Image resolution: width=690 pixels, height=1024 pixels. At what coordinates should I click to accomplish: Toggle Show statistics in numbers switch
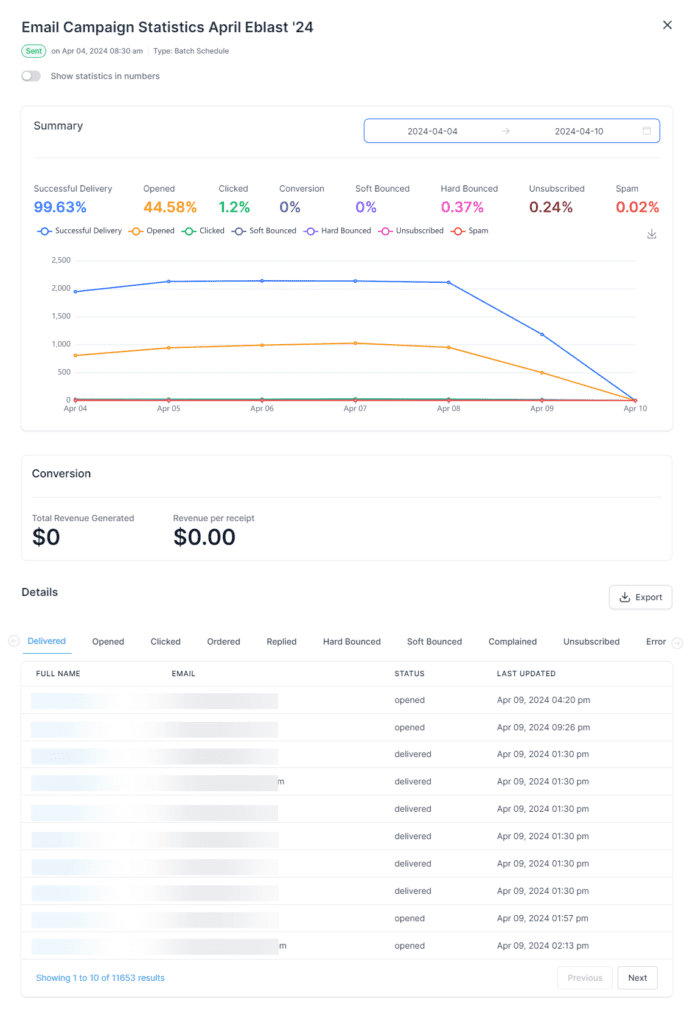(x=31, y=76)
